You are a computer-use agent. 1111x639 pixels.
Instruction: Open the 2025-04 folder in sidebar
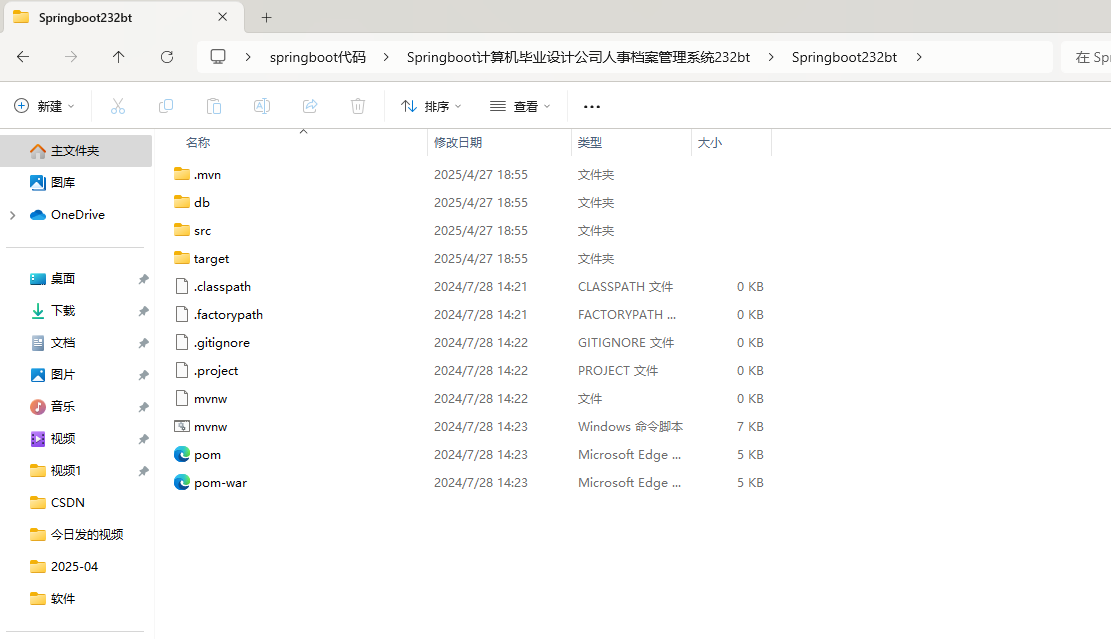click(x=74, y=567)
